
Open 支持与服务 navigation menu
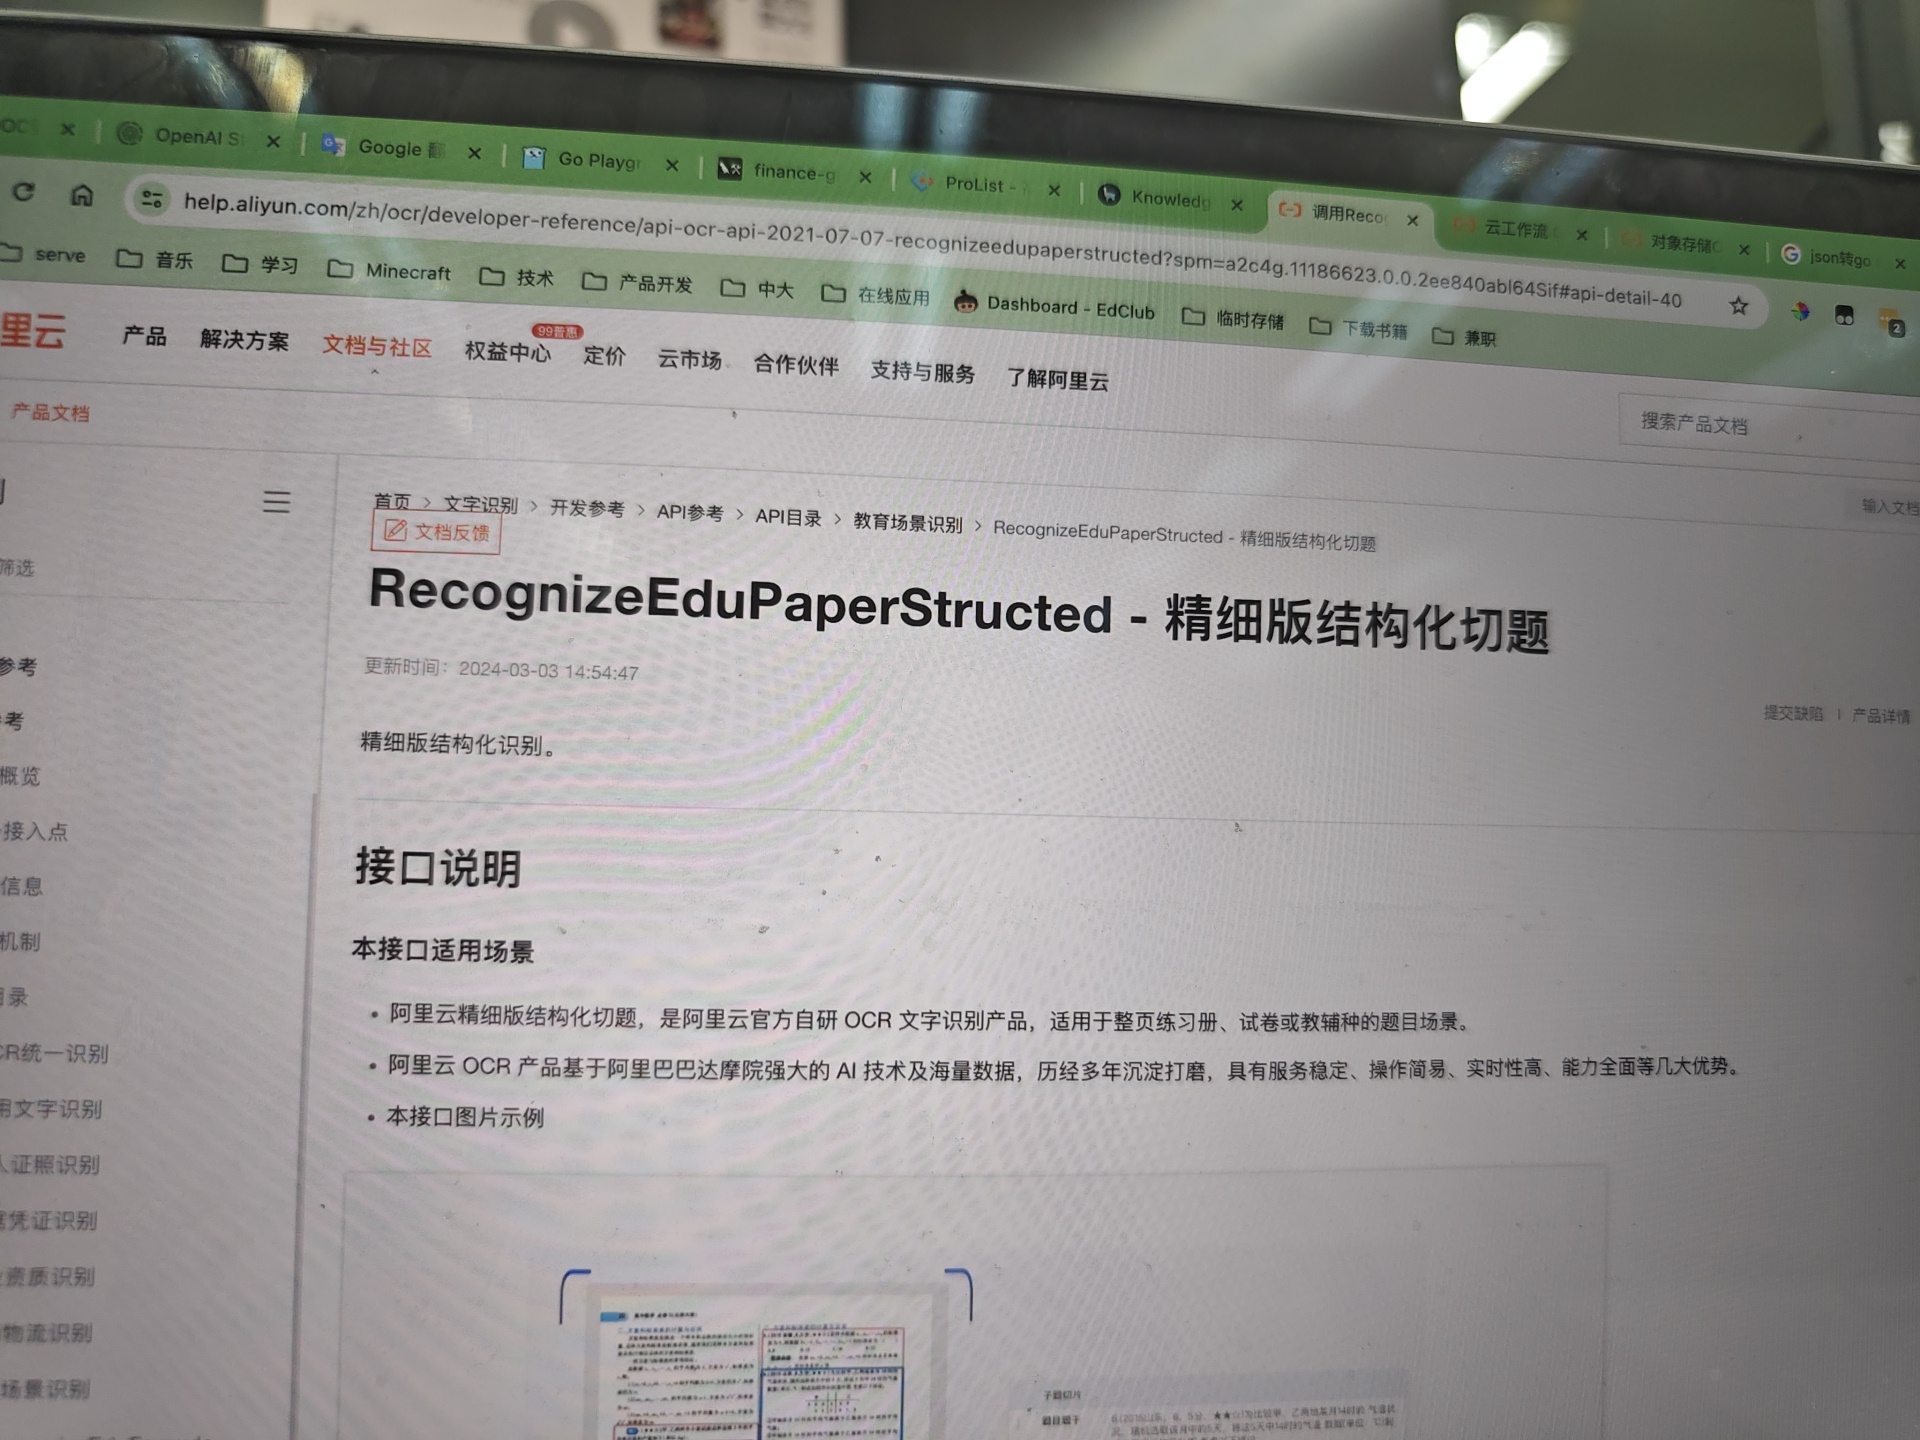[x=922, y=372]
